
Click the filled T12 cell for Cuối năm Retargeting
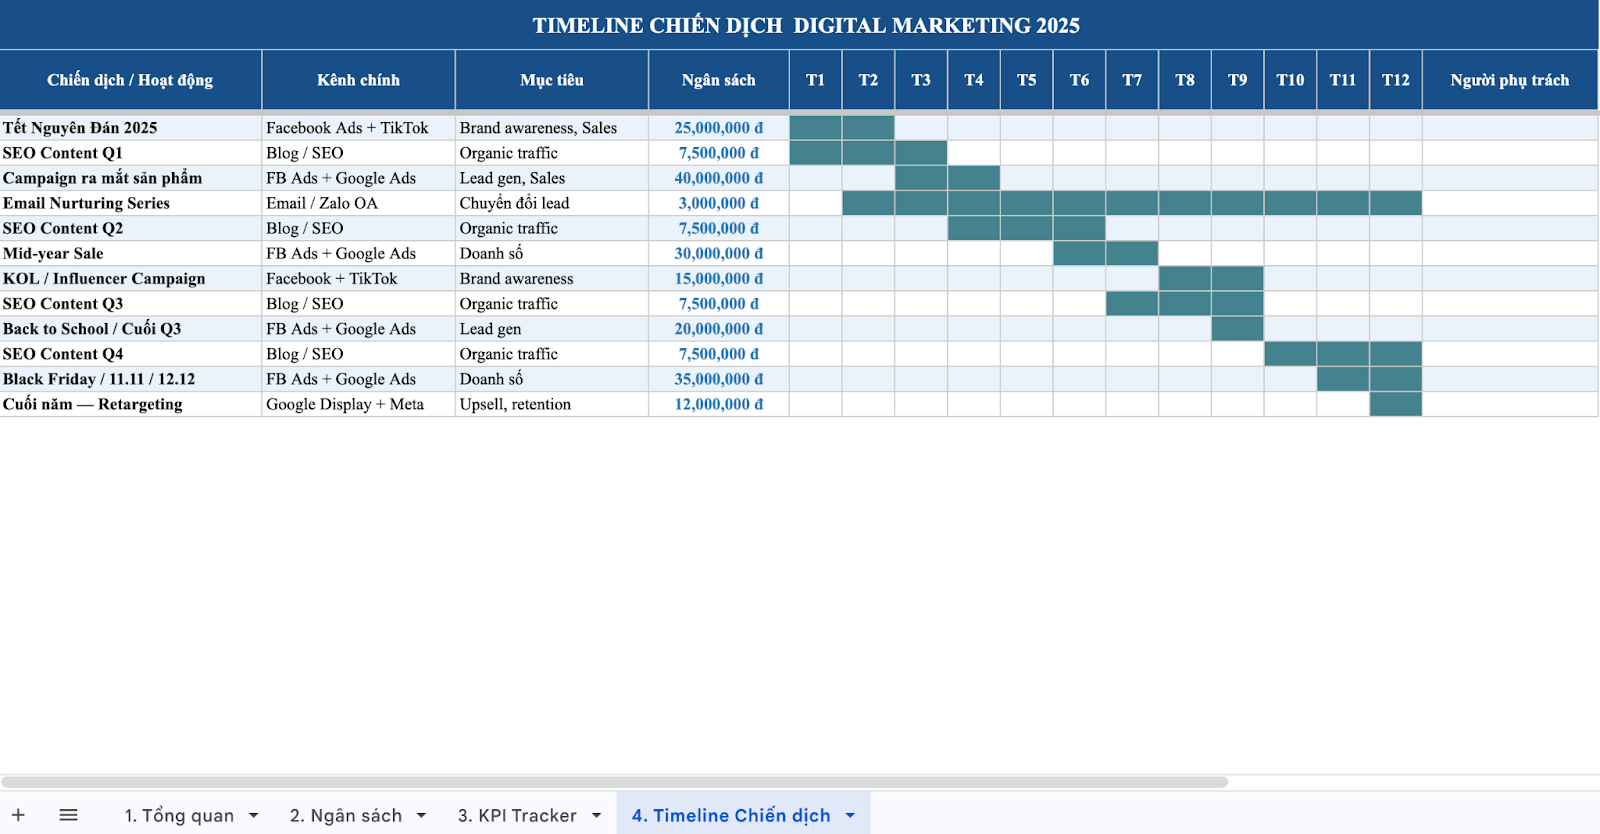(1395, 404)
